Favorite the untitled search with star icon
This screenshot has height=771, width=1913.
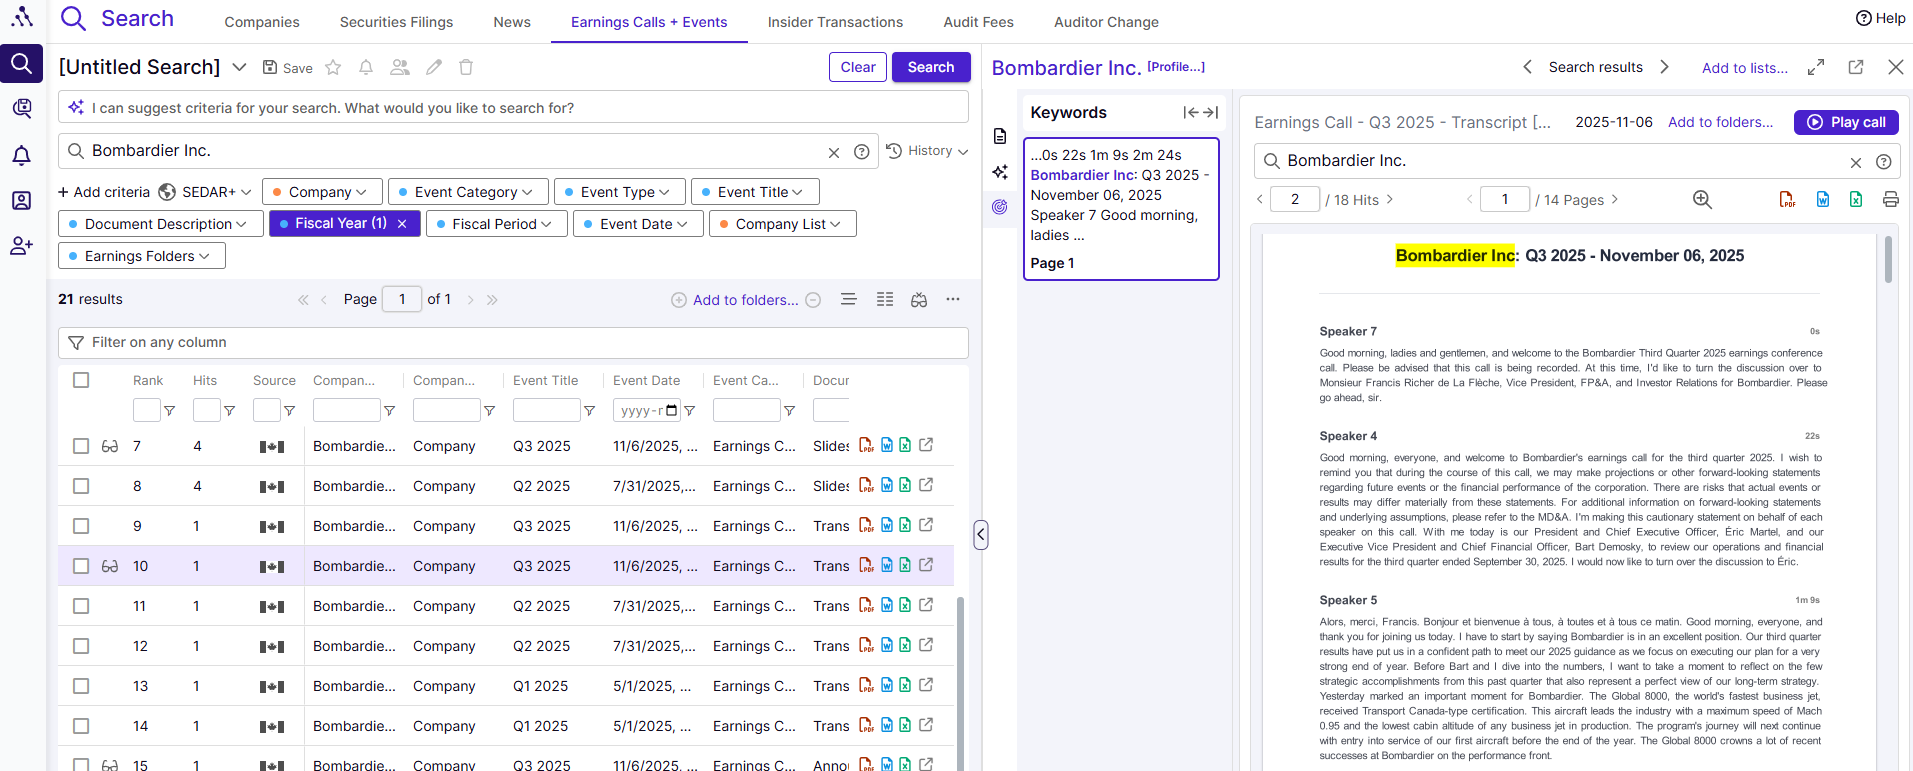pyautogui.click(x=333, y=67)
